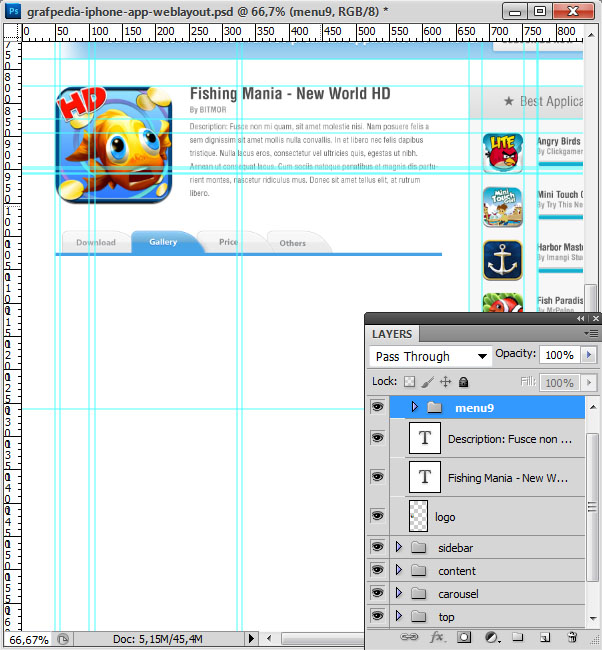Click canvas vertical scrollbar up arrow
Image resolution: width=602 pixels, height=650 pixels.
point(591,35)
